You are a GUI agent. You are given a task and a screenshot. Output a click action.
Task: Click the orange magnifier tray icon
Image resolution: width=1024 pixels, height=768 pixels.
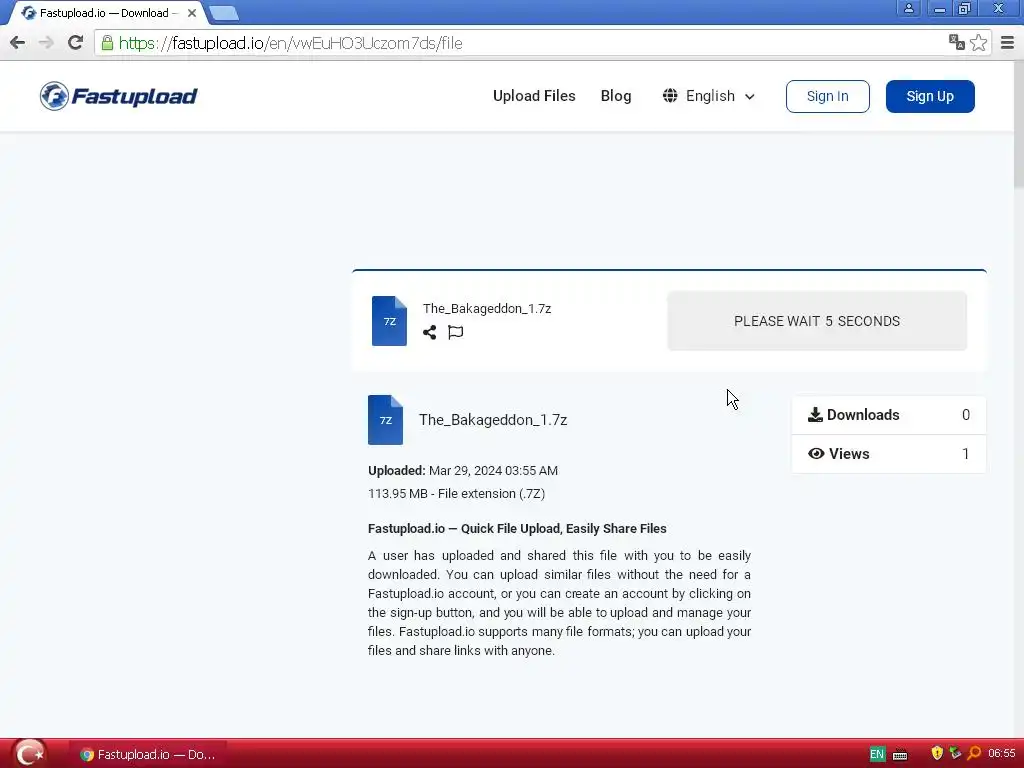coord(974,753)
